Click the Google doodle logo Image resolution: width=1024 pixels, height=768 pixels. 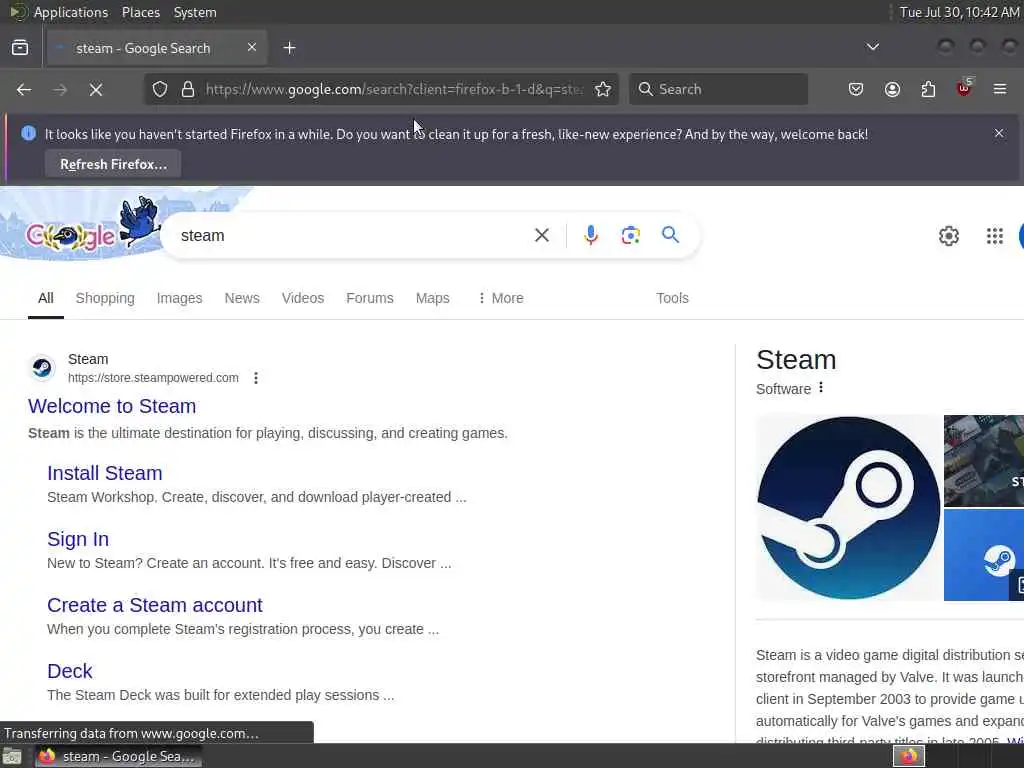point(91,225)
